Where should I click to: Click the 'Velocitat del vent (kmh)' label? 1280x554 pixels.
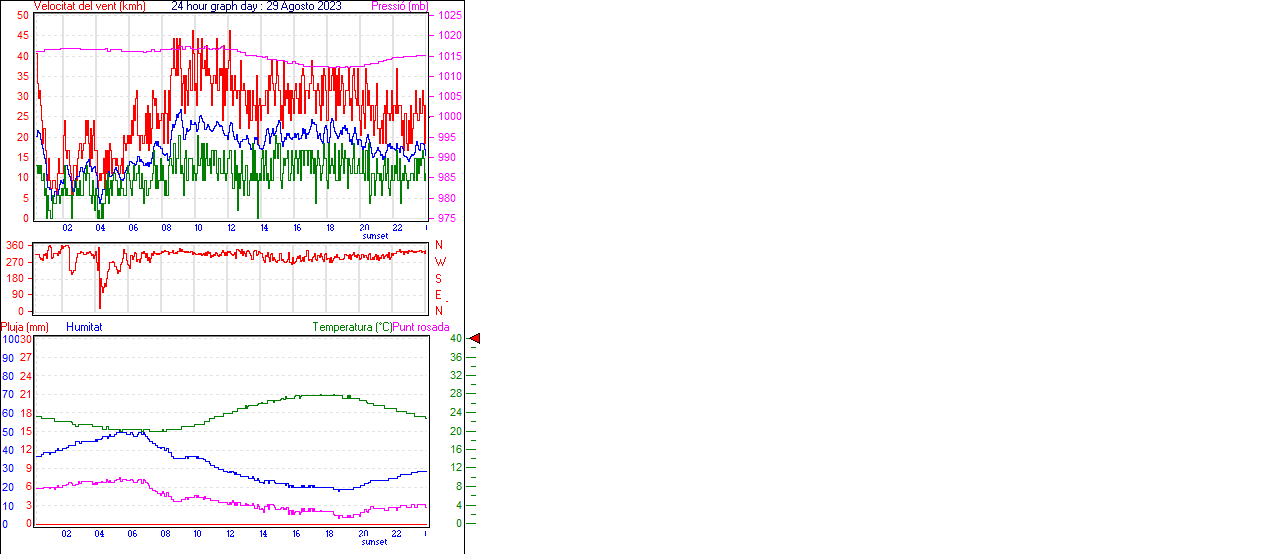pos(89,6)
